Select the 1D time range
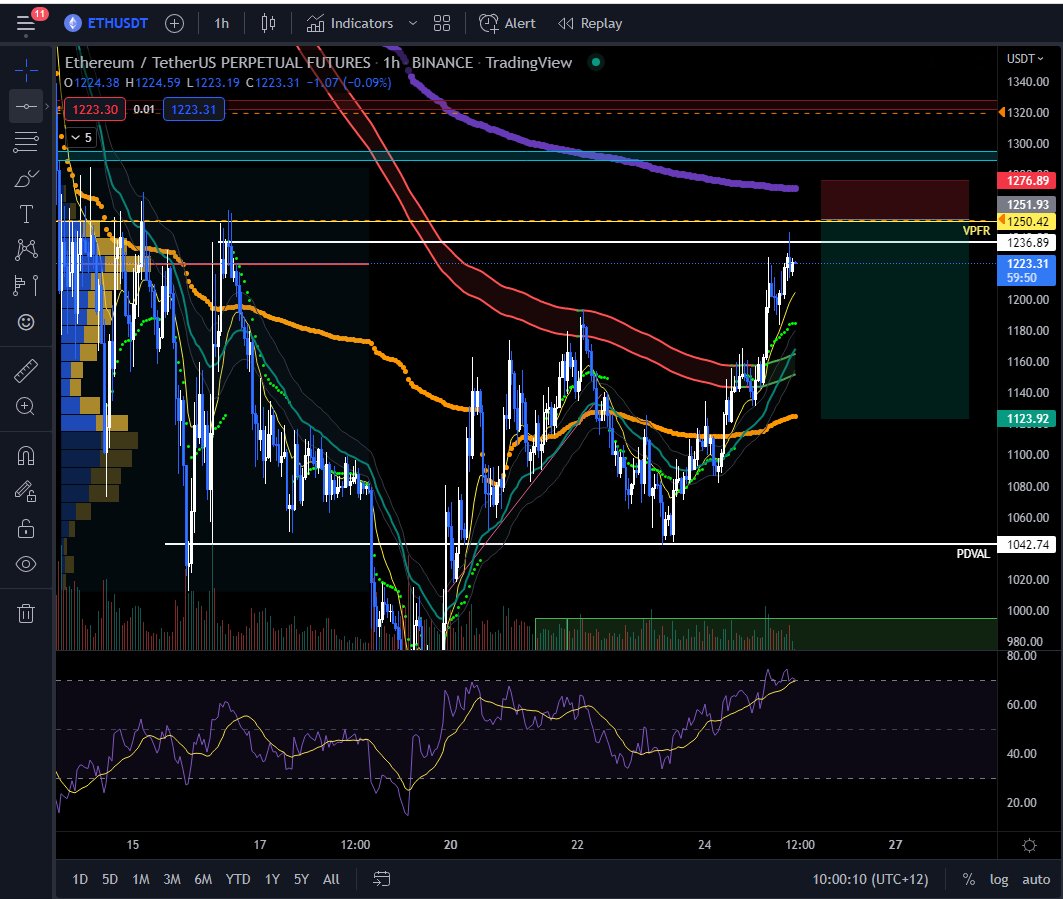 tap(80, 879)
